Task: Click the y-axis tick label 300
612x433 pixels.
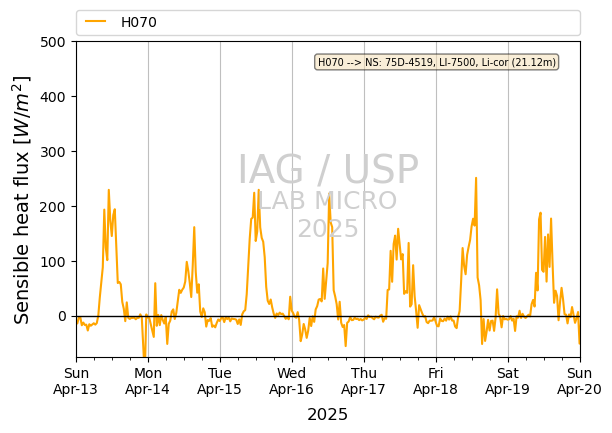Action: [53, 152]
